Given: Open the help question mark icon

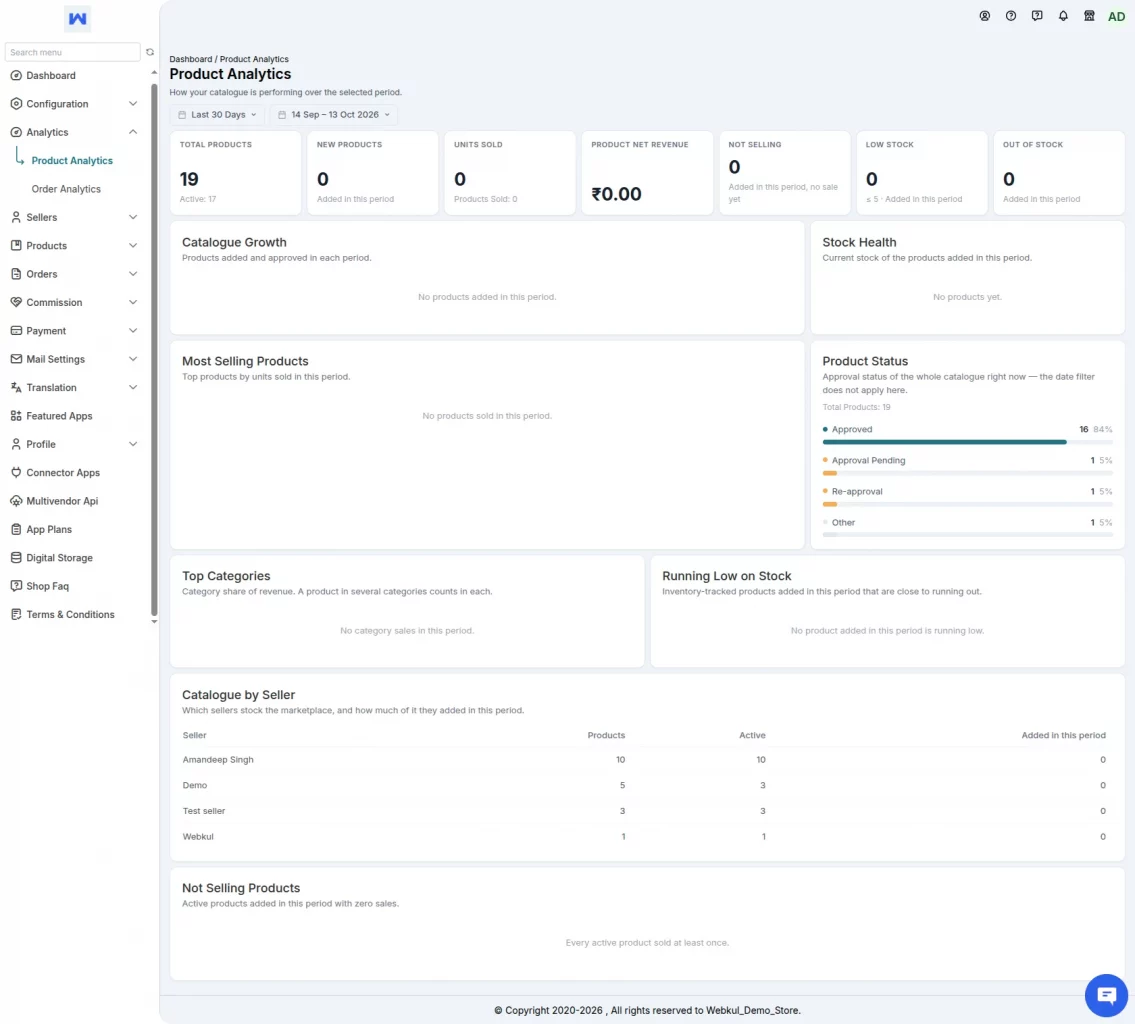Looking at the screenshot, I should (1010, 16).
